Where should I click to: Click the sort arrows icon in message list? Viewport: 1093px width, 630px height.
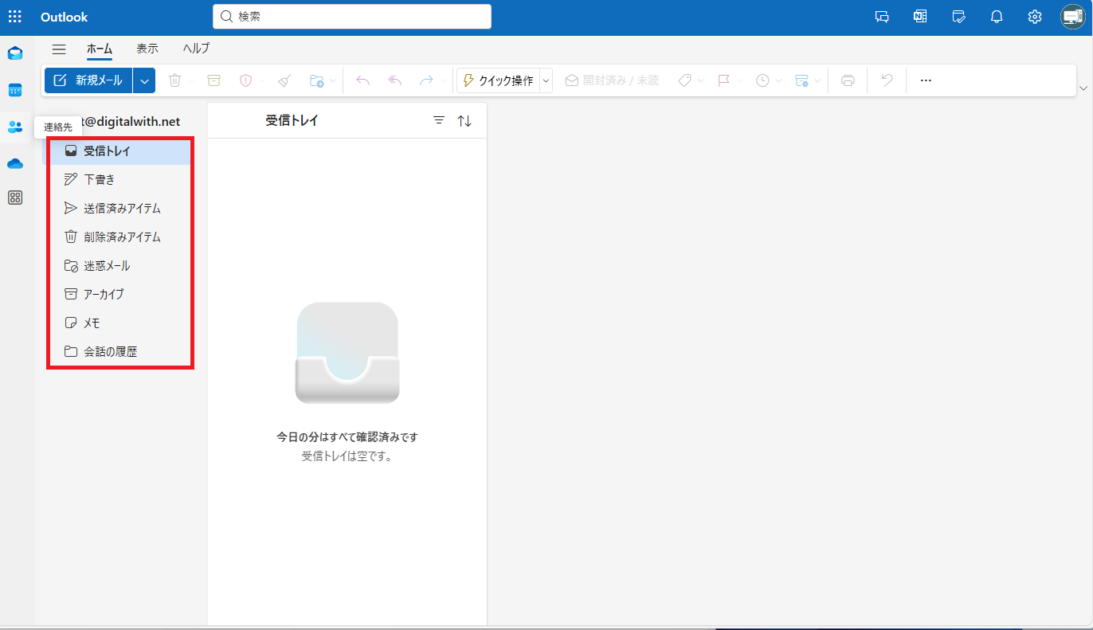464,121
